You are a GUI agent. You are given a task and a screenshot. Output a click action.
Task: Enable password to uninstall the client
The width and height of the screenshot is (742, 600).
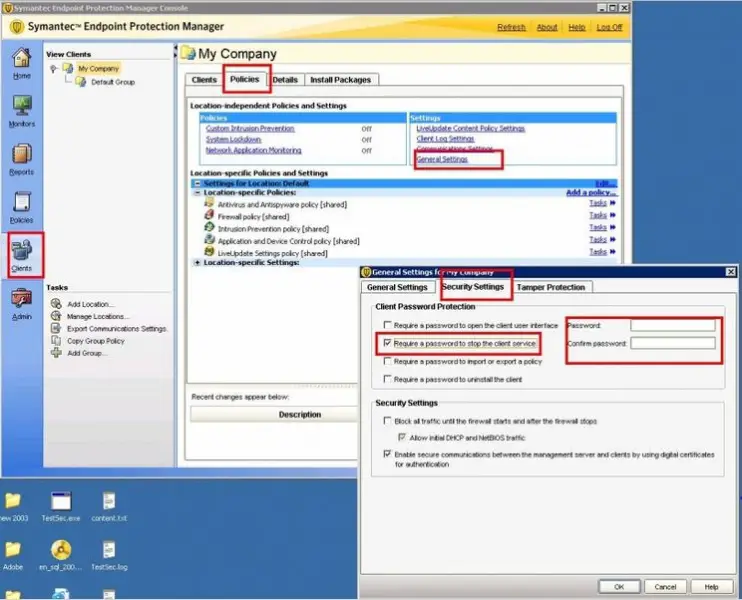coord(388,379)
